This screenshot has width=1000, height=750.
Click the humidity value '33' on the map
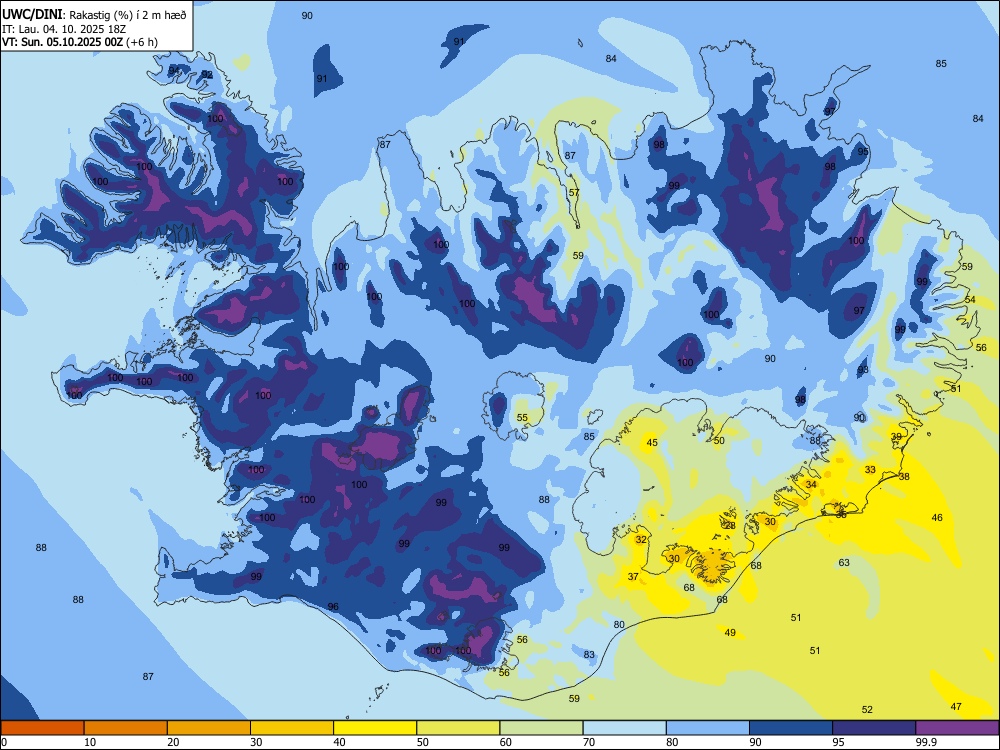pos(870,470)
